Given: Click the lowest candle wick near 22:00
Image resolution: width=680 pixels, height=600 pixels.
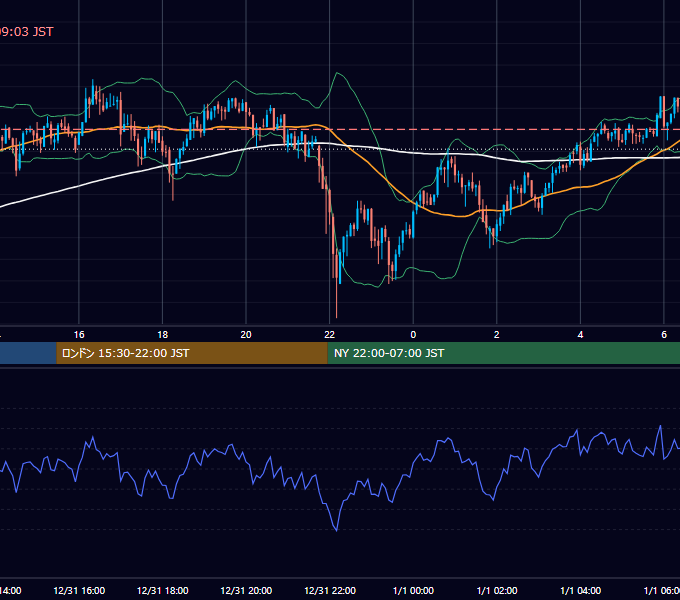Looking at the screenshot, I should [x=337, y=299].
